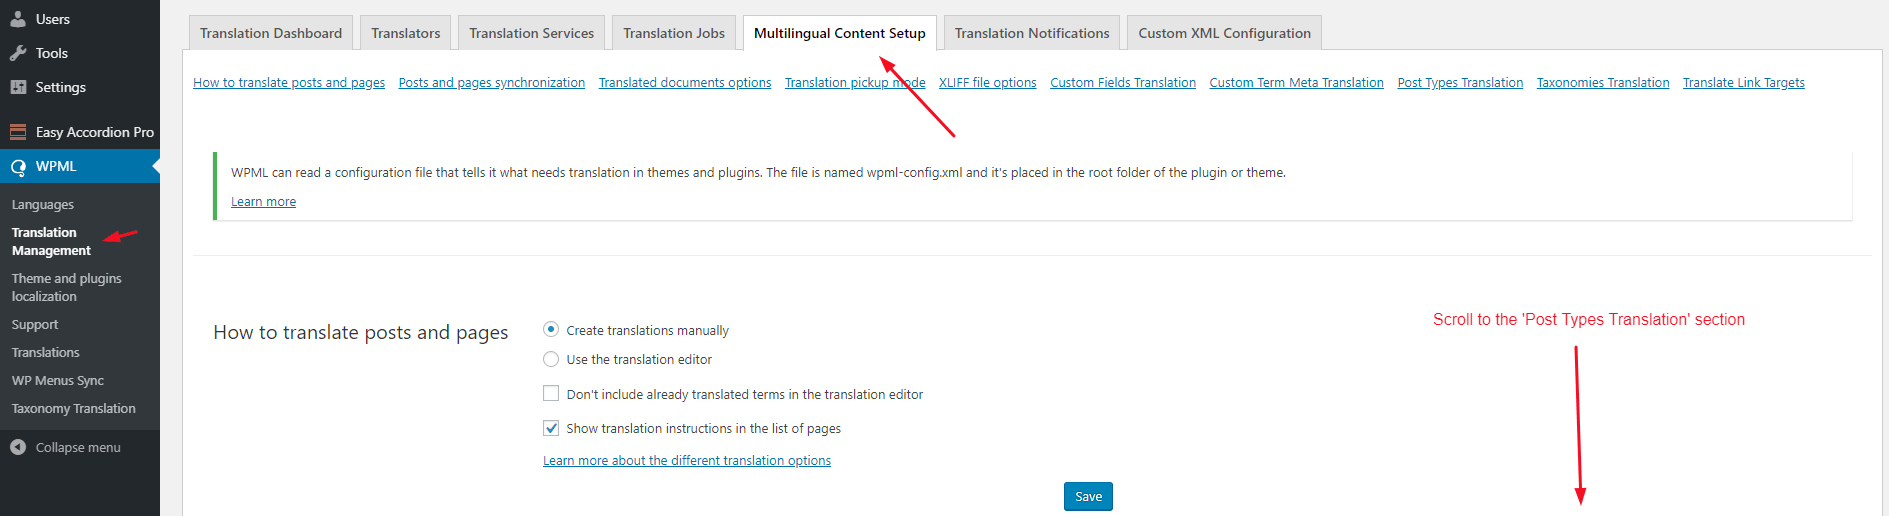Enable 'Don't include already translated terms' checkbox
Viewport: 1889px width, 516px height.
(x=551, y=394)
